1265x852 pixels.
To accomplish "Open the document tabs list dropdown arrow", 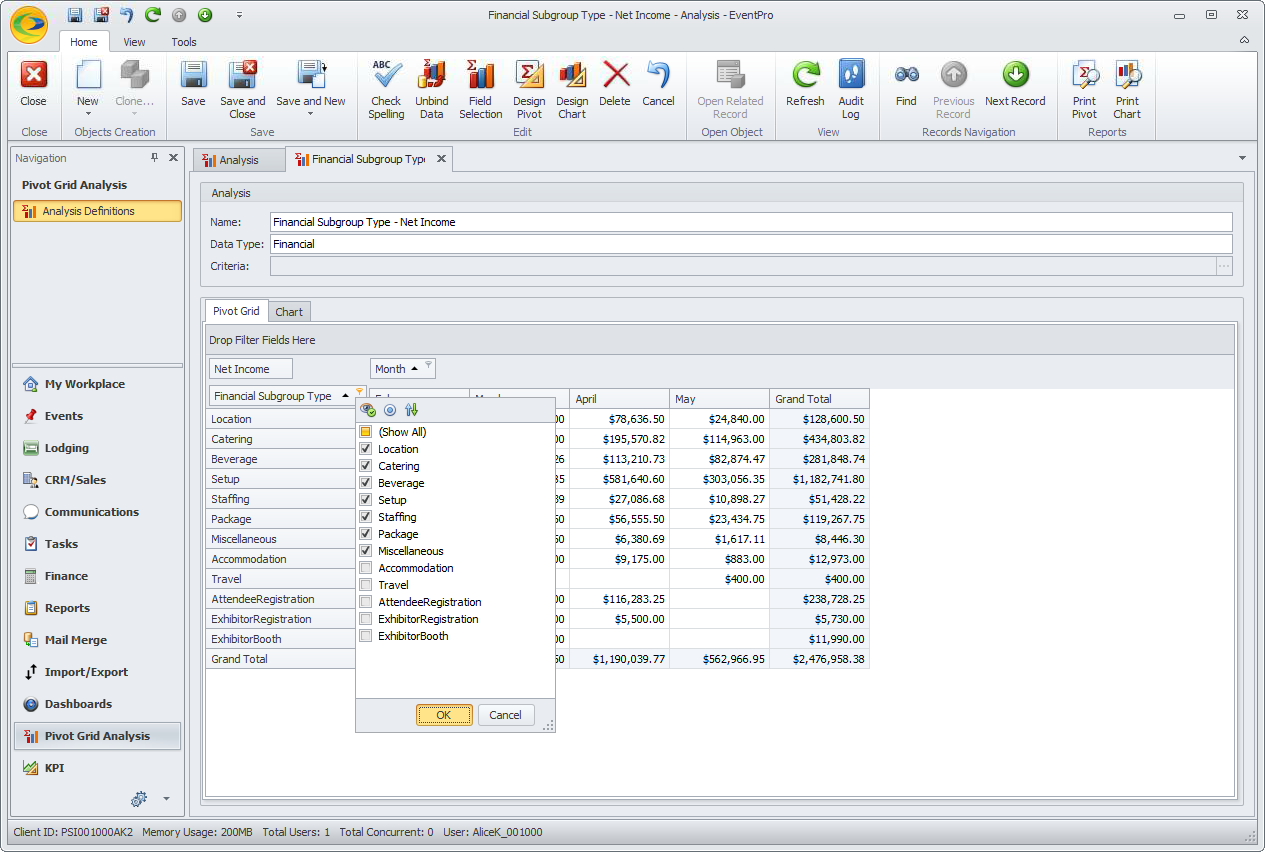I will 1242,158.
